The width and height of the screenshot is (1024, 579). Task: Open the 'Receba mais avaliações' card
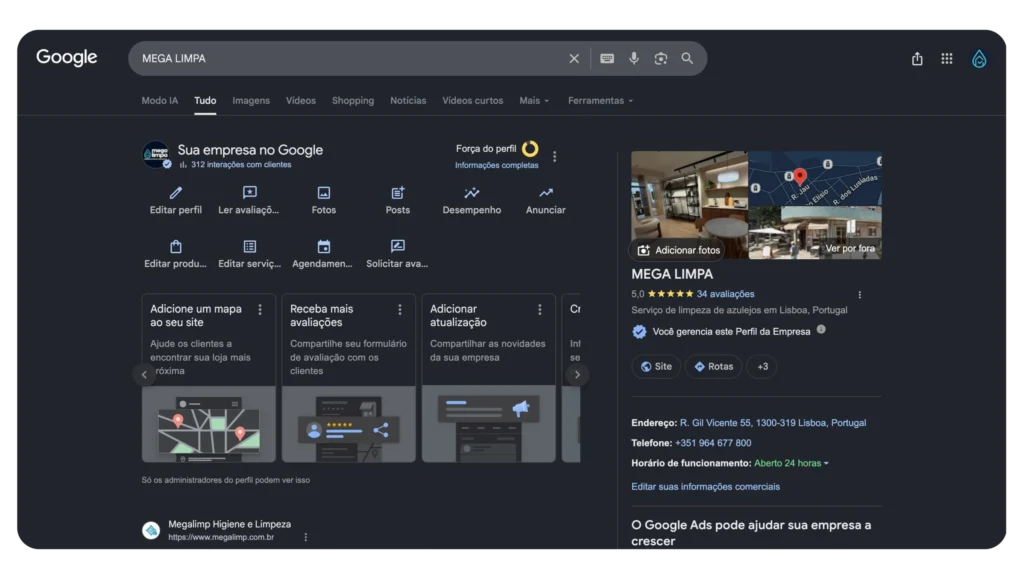348,378
